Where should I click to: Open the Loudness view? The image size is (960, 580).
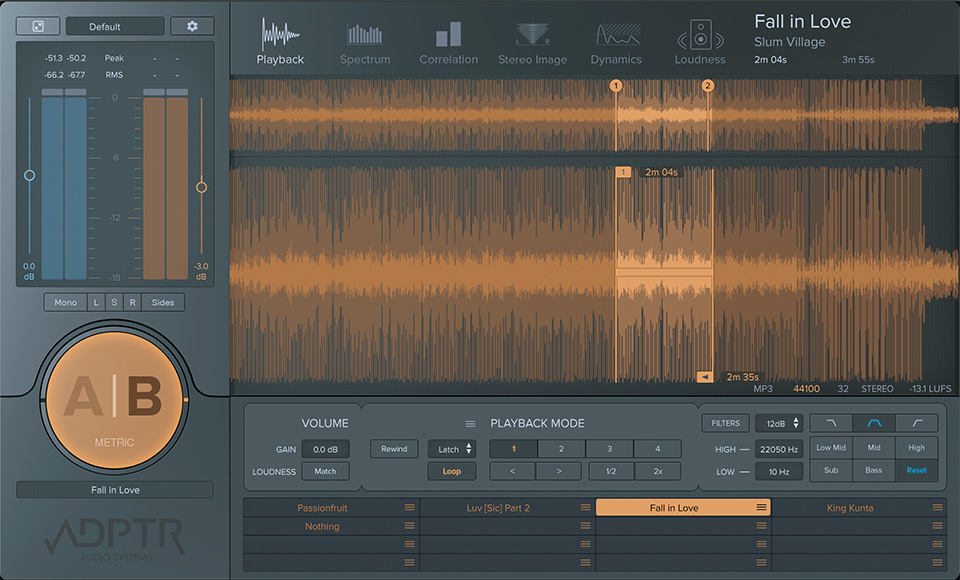tap(700, 42)
